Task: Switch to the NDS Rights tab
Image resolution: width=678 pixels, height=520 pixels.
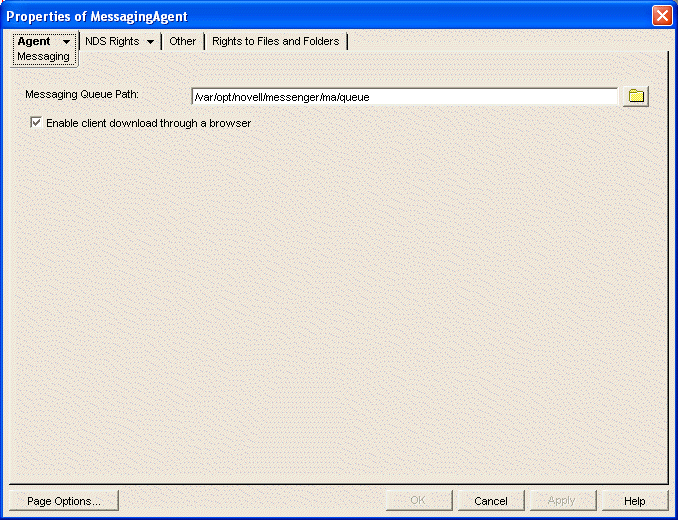Action: click(112, 42)
